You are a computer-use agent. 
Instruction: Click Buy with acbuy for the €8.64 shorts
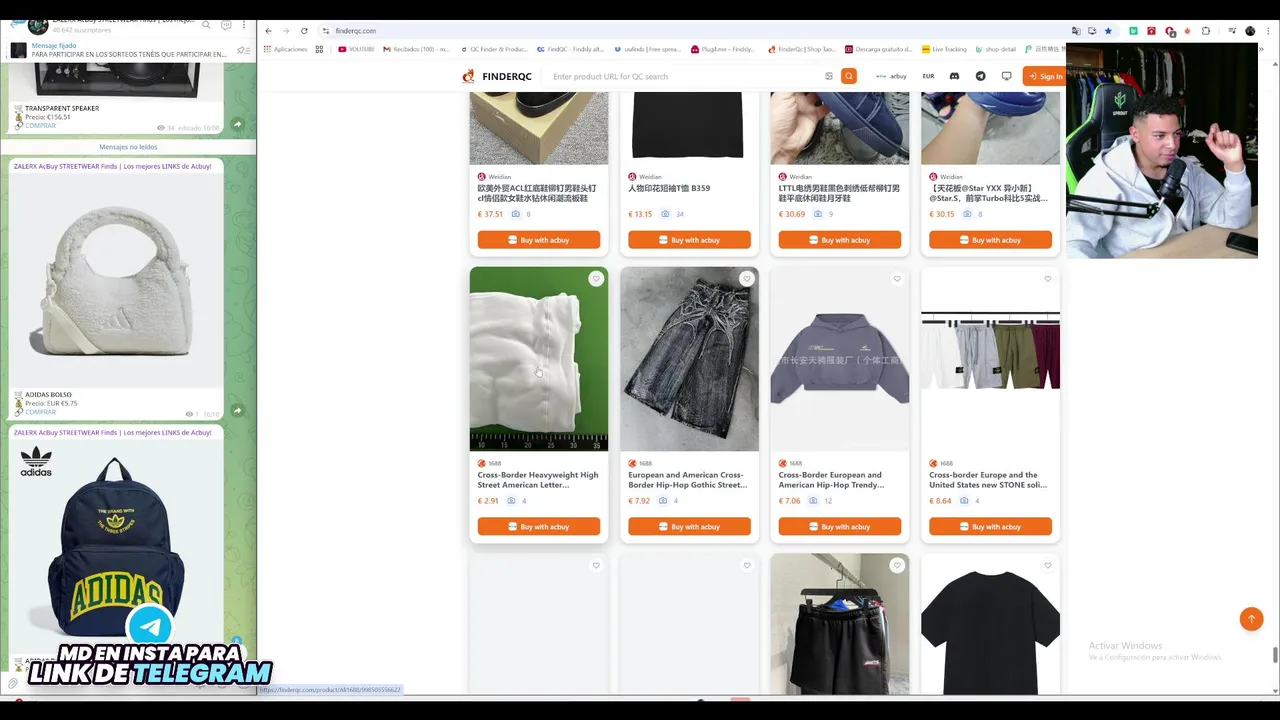[990, 527]
